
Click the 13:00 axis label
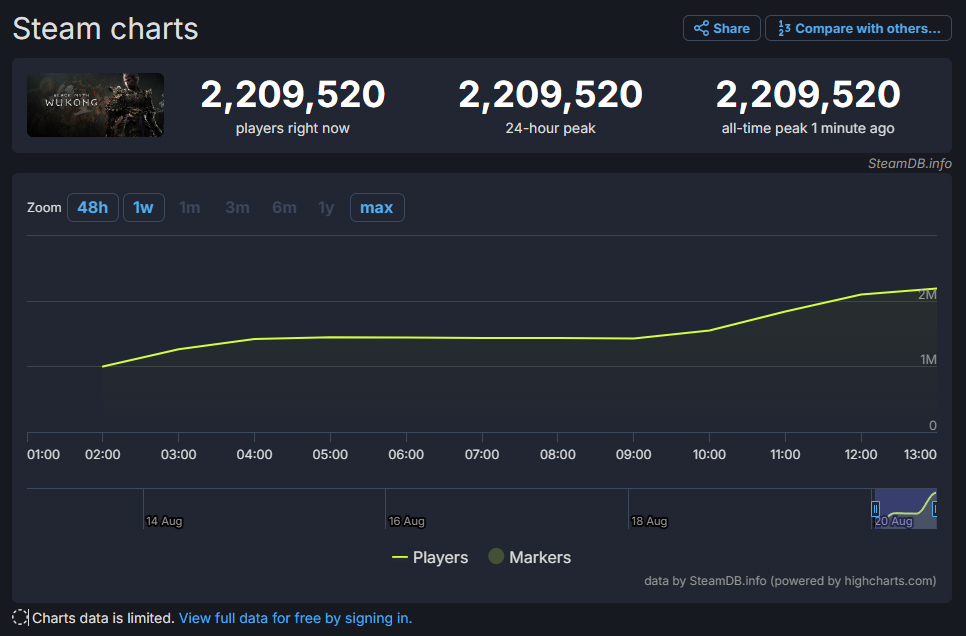click(x=920, y=454)
